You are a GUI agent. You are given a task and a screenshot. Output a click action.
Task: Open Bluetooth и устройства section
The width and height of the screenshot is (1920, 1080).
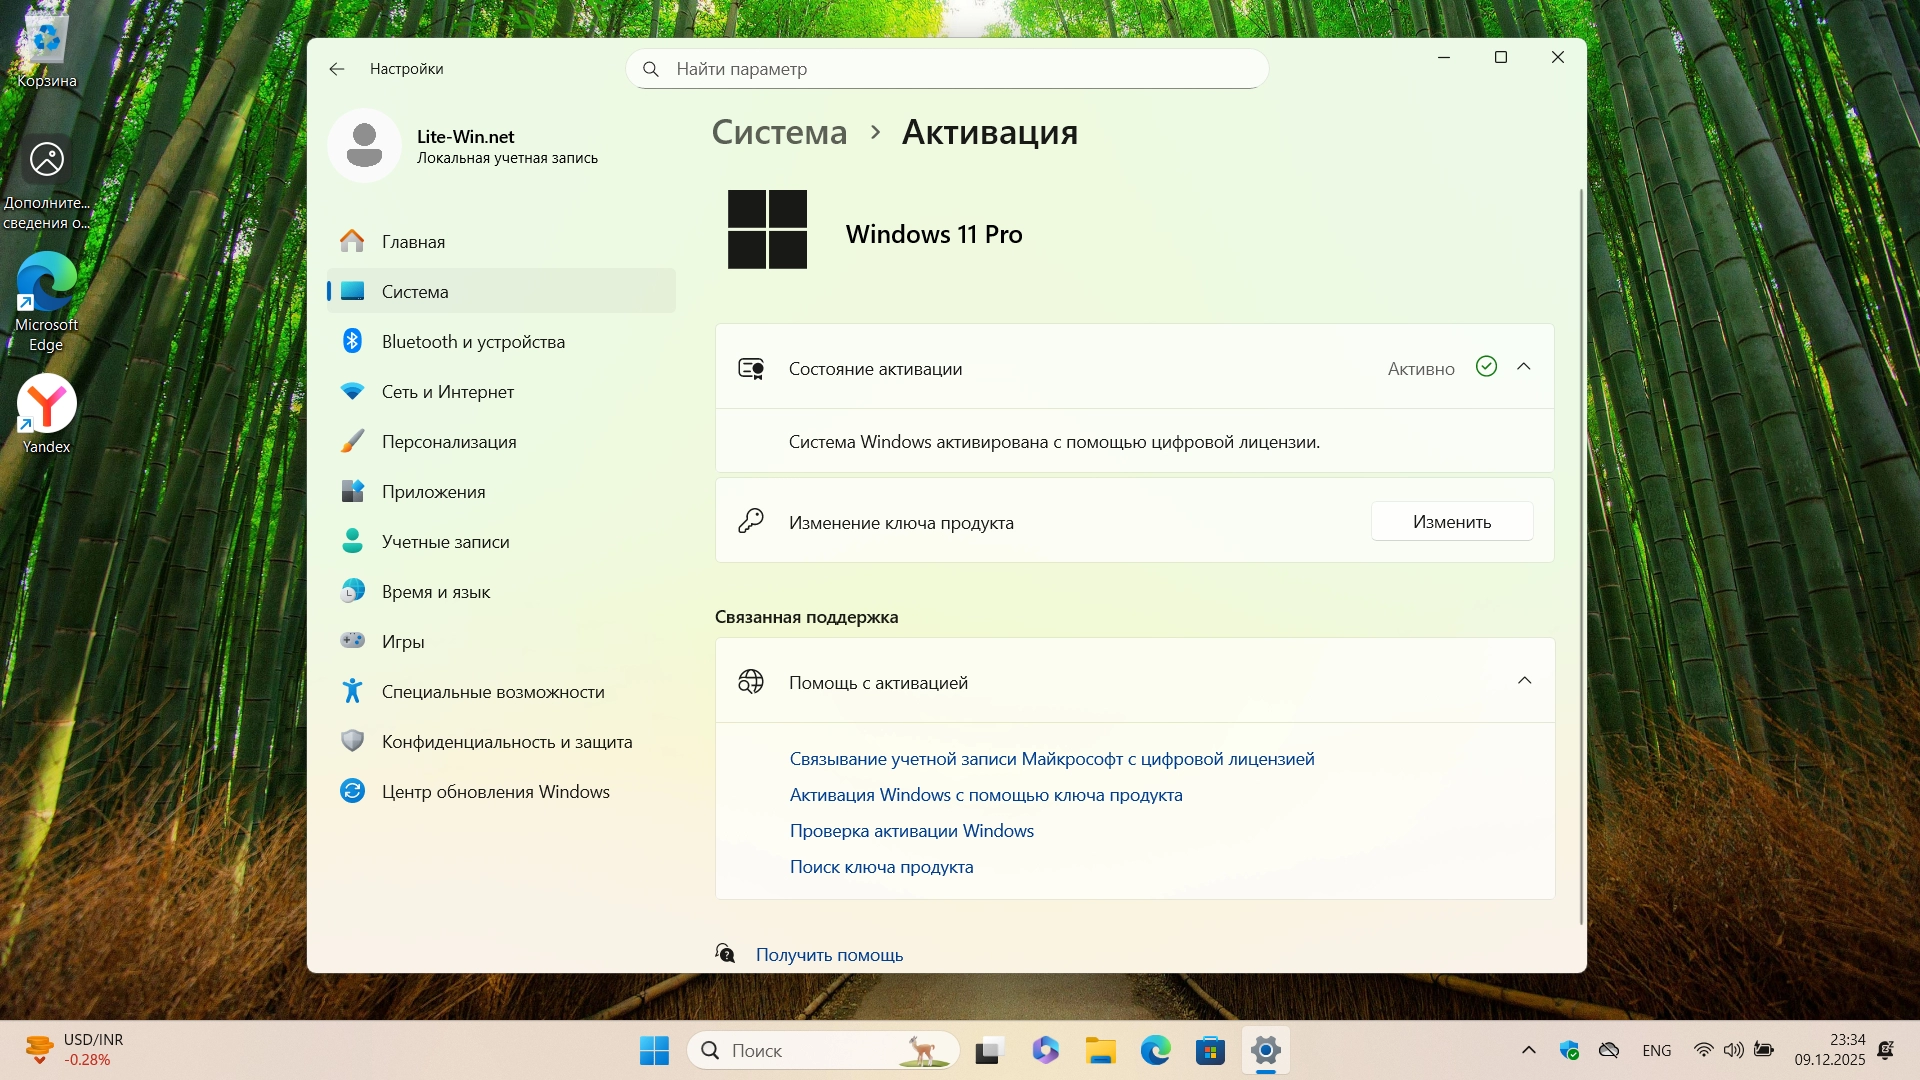473,342
